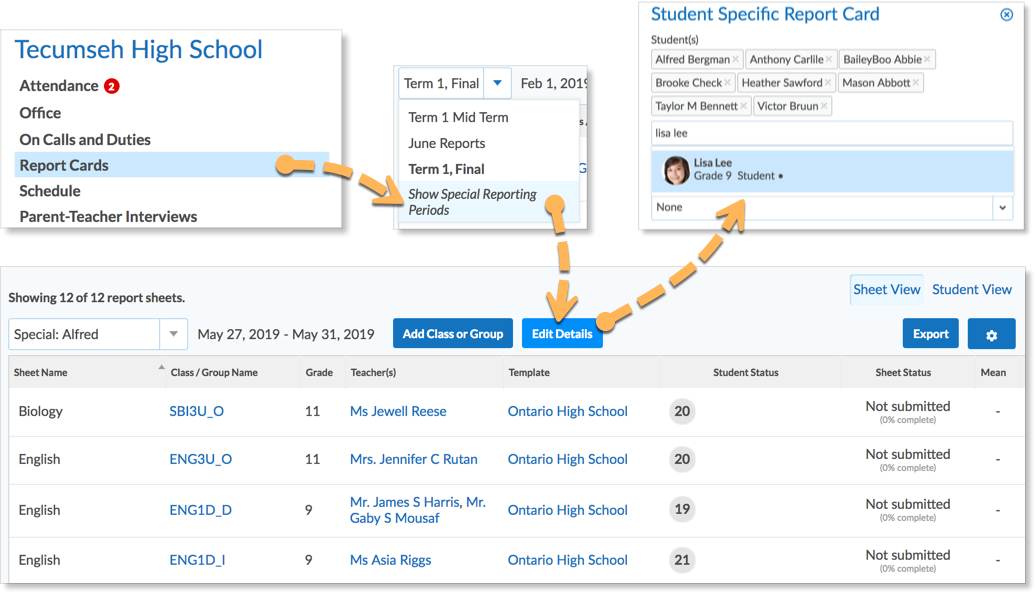Select Report Cards in sidebar menu
Screen dimensions: 1036x594
pyautogui.click(x=64, y=165)
